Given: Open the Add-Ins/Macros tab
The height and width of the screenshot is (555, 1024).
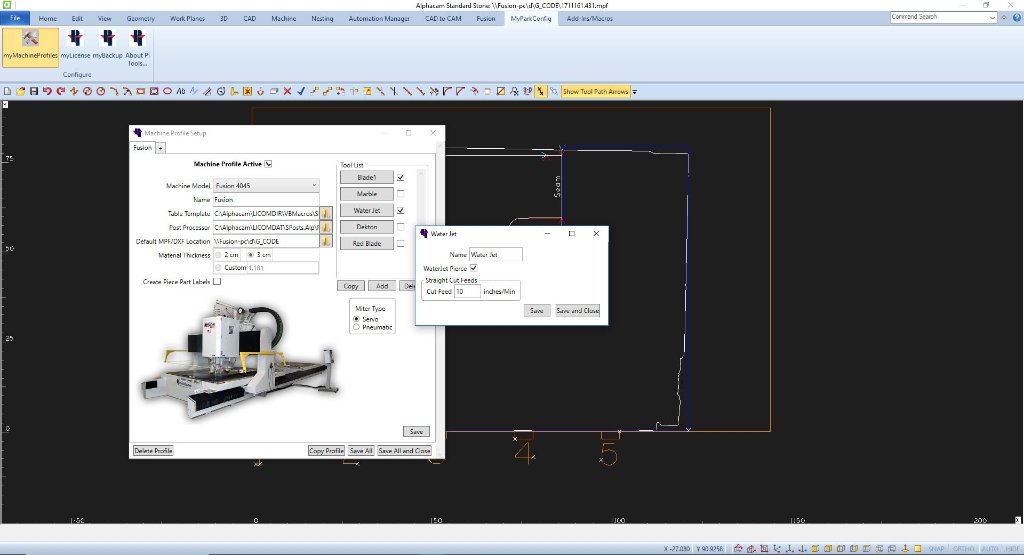Looking at the screenshot, I should (x=590, y=18).
